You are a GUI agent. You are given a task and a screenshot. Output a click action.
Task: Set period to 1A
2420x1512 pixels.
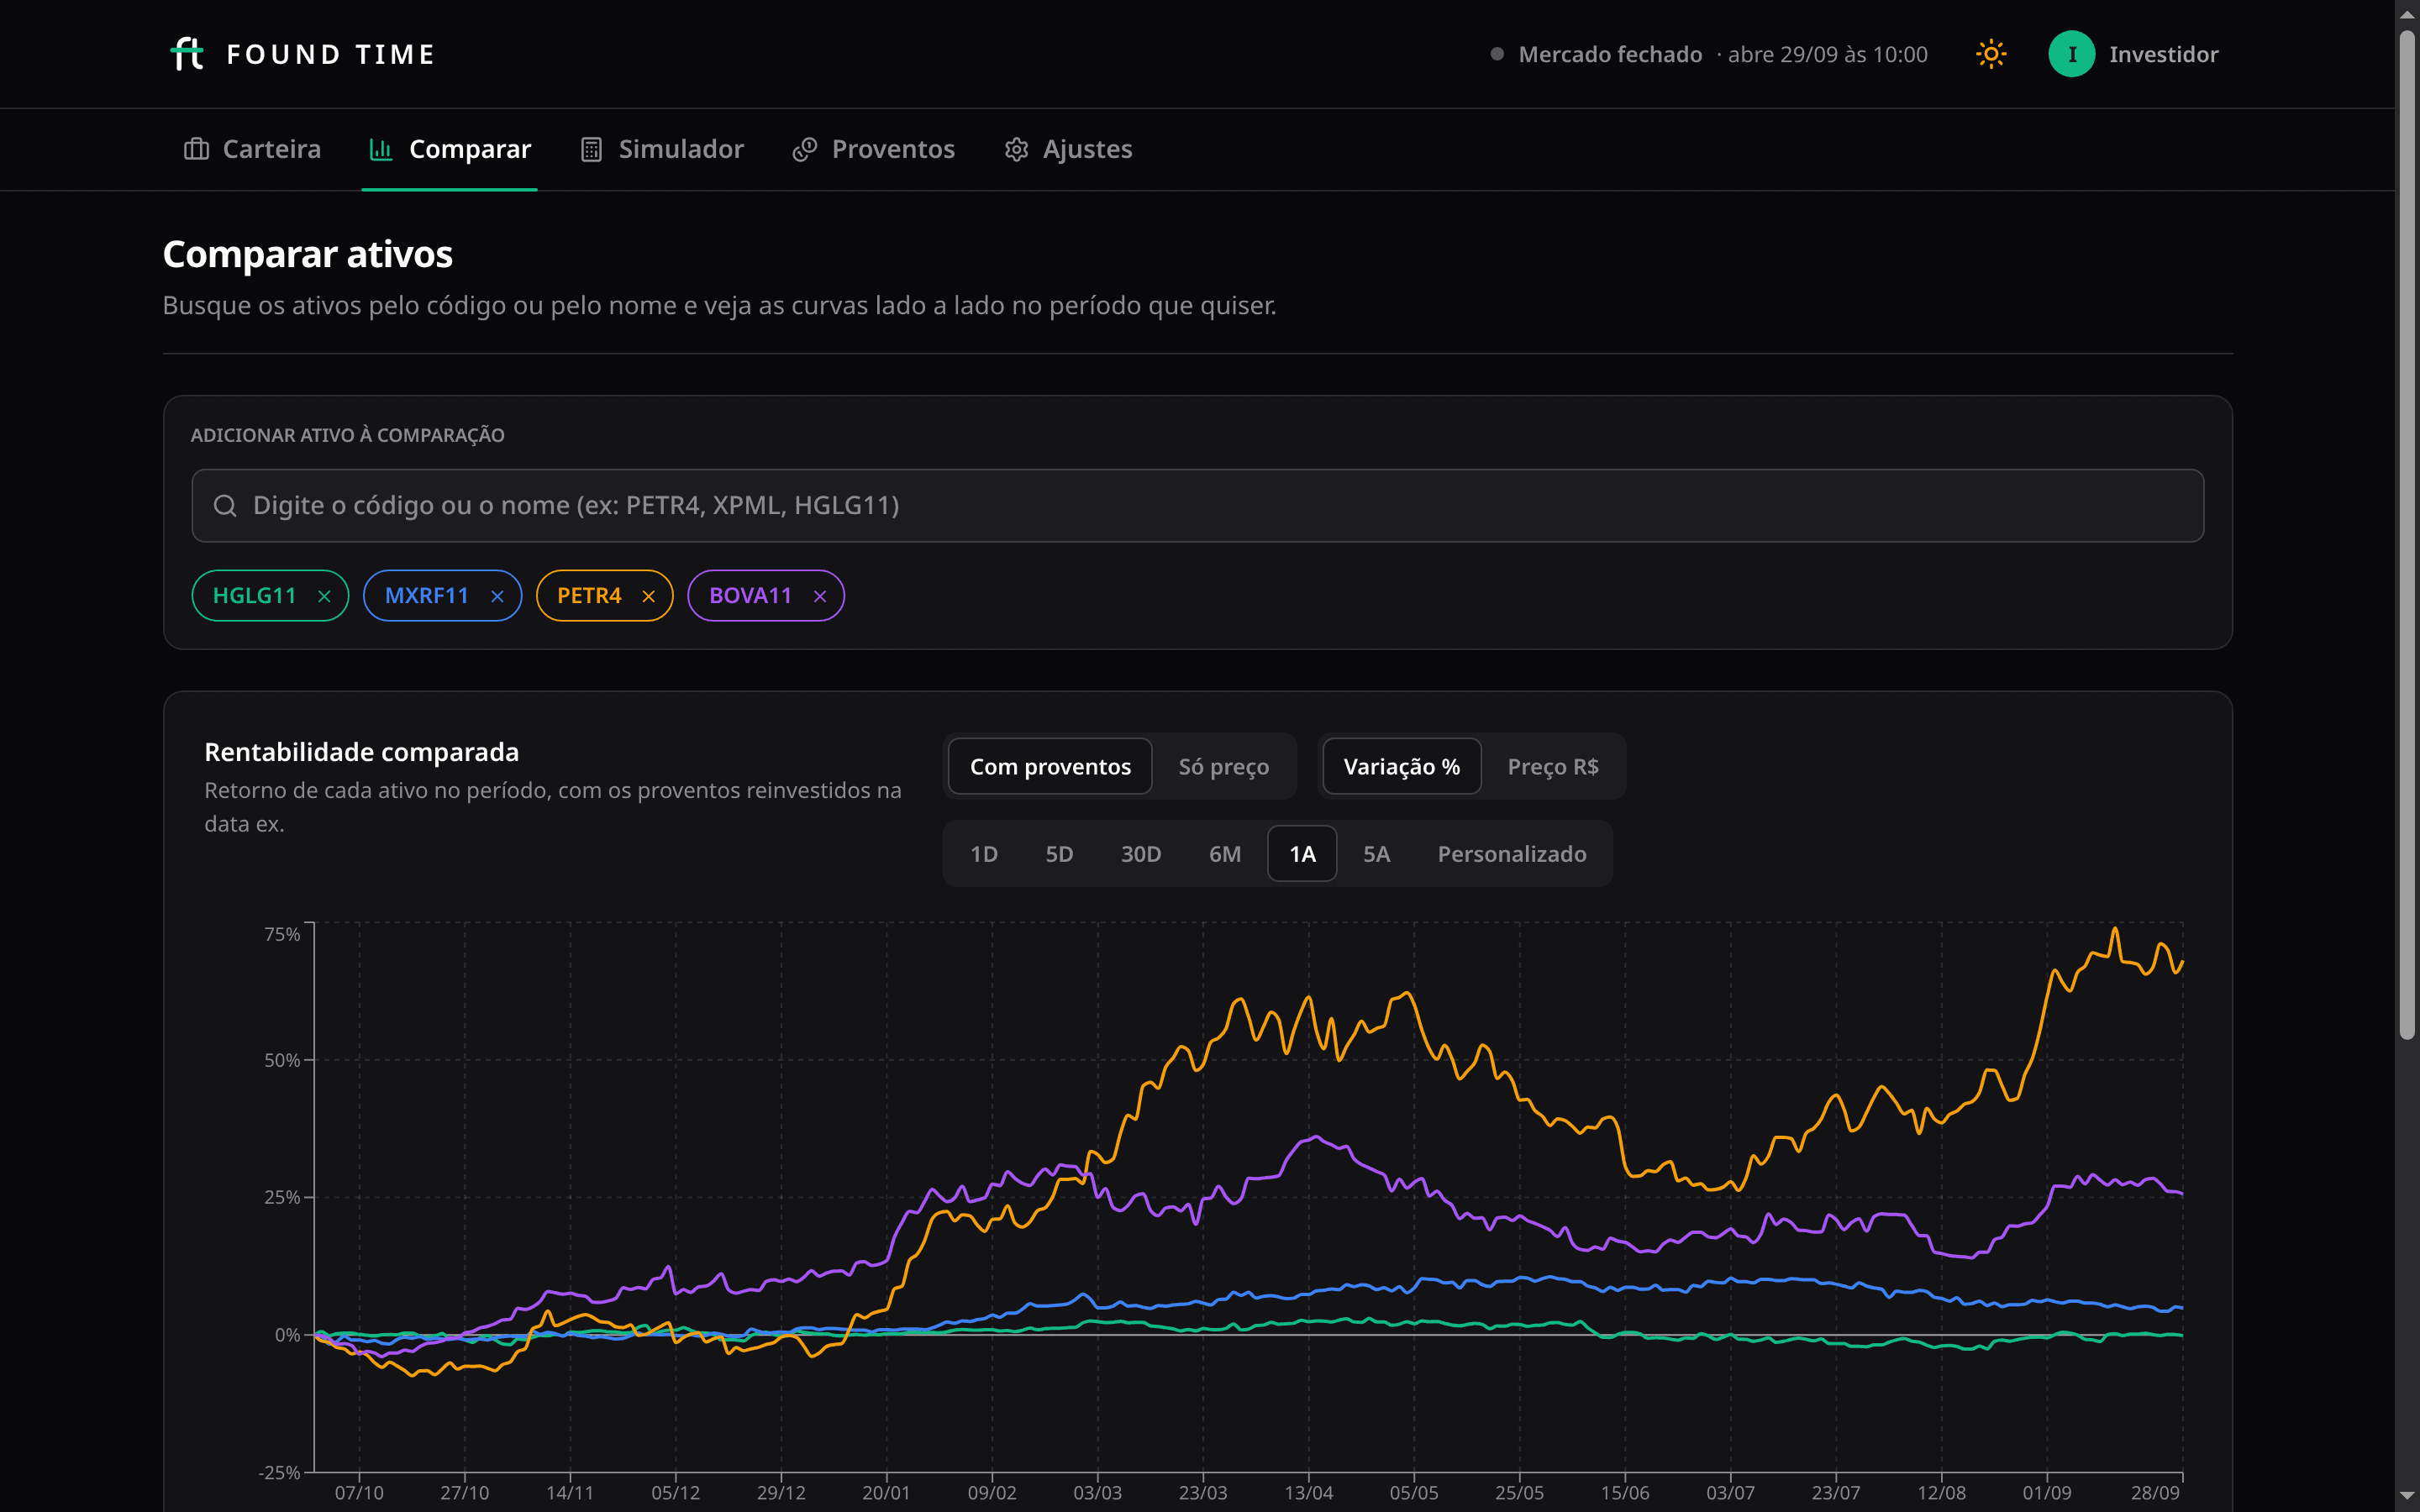click(1302, 853)
